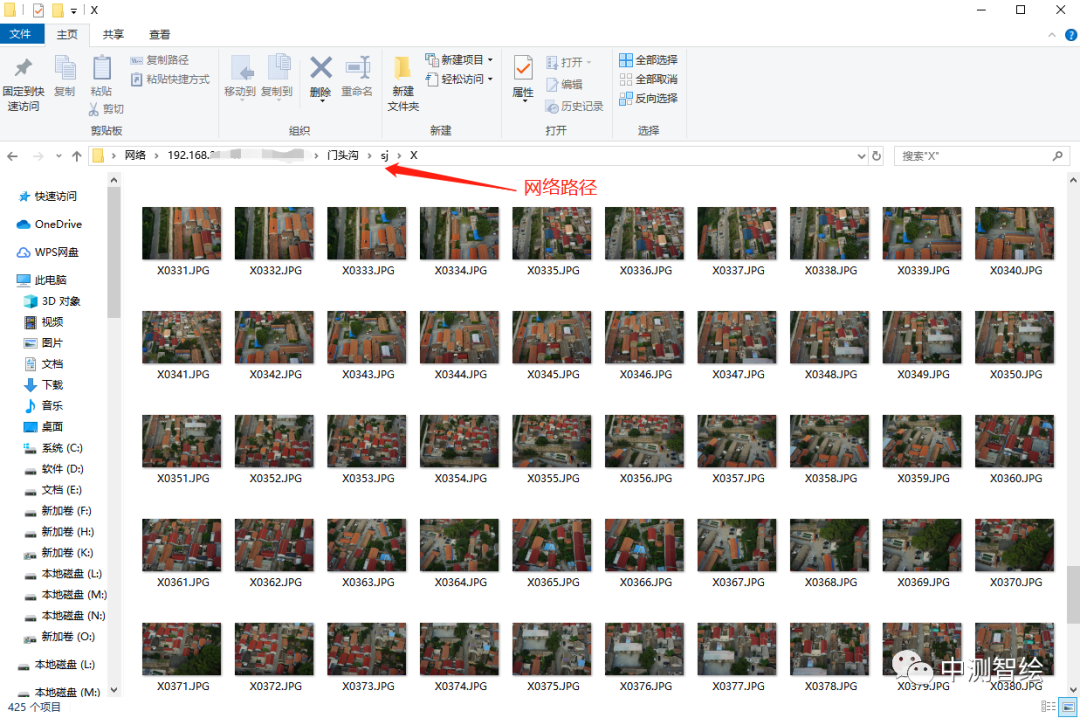Click History in the ribbon
Screen dimensions: 1080x718
click(x=574, y=106)
